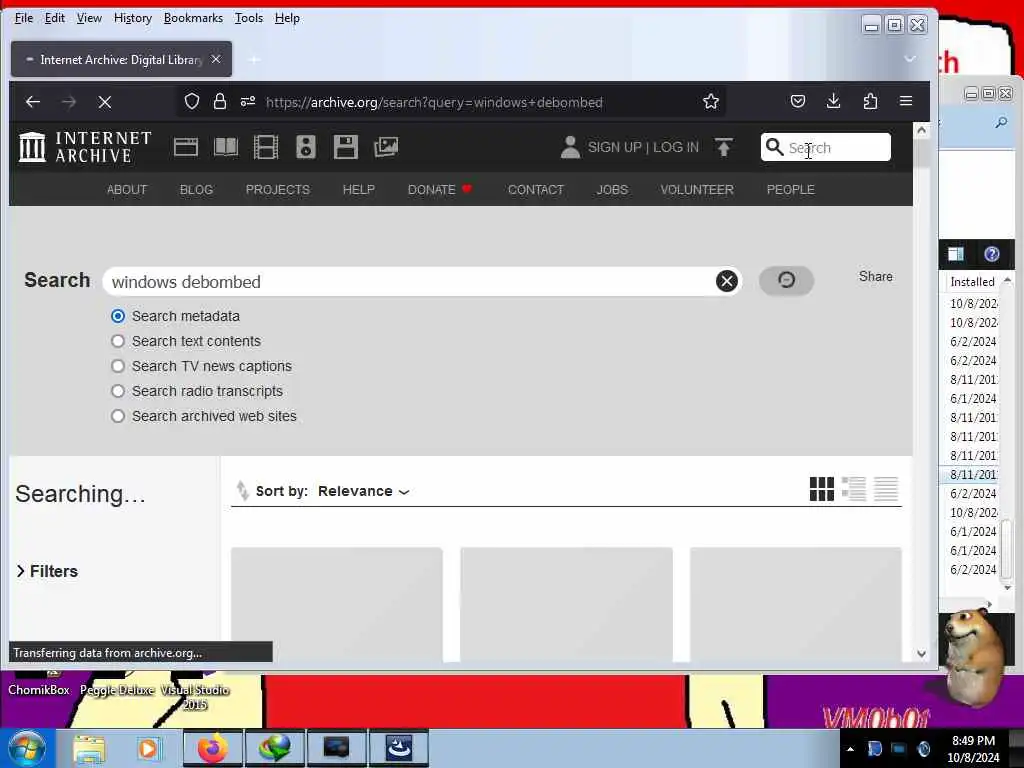Viewport: 1024px width, 768px height.
Task: Click the Internet Archive logo
Action: click(86, 147)
